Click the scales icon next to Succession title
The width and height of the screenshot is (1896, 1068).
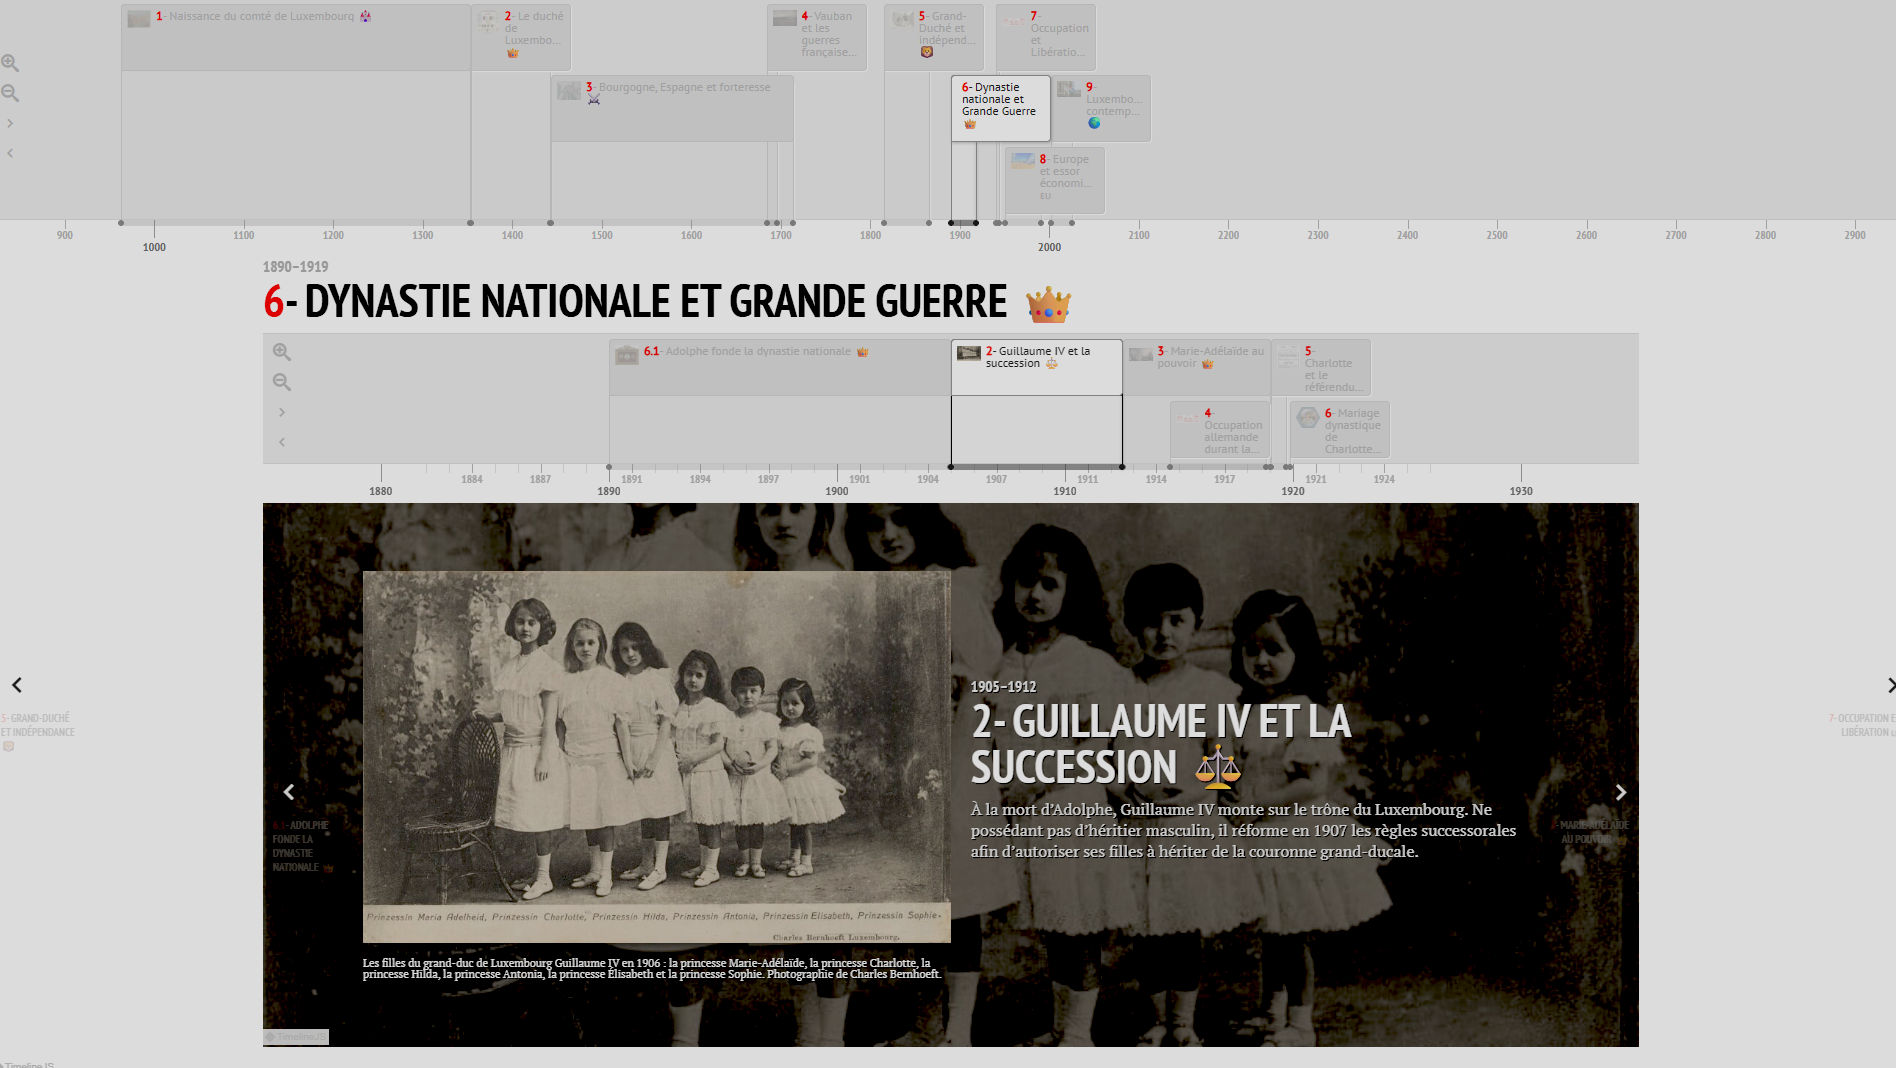[x=1218, y=768]
